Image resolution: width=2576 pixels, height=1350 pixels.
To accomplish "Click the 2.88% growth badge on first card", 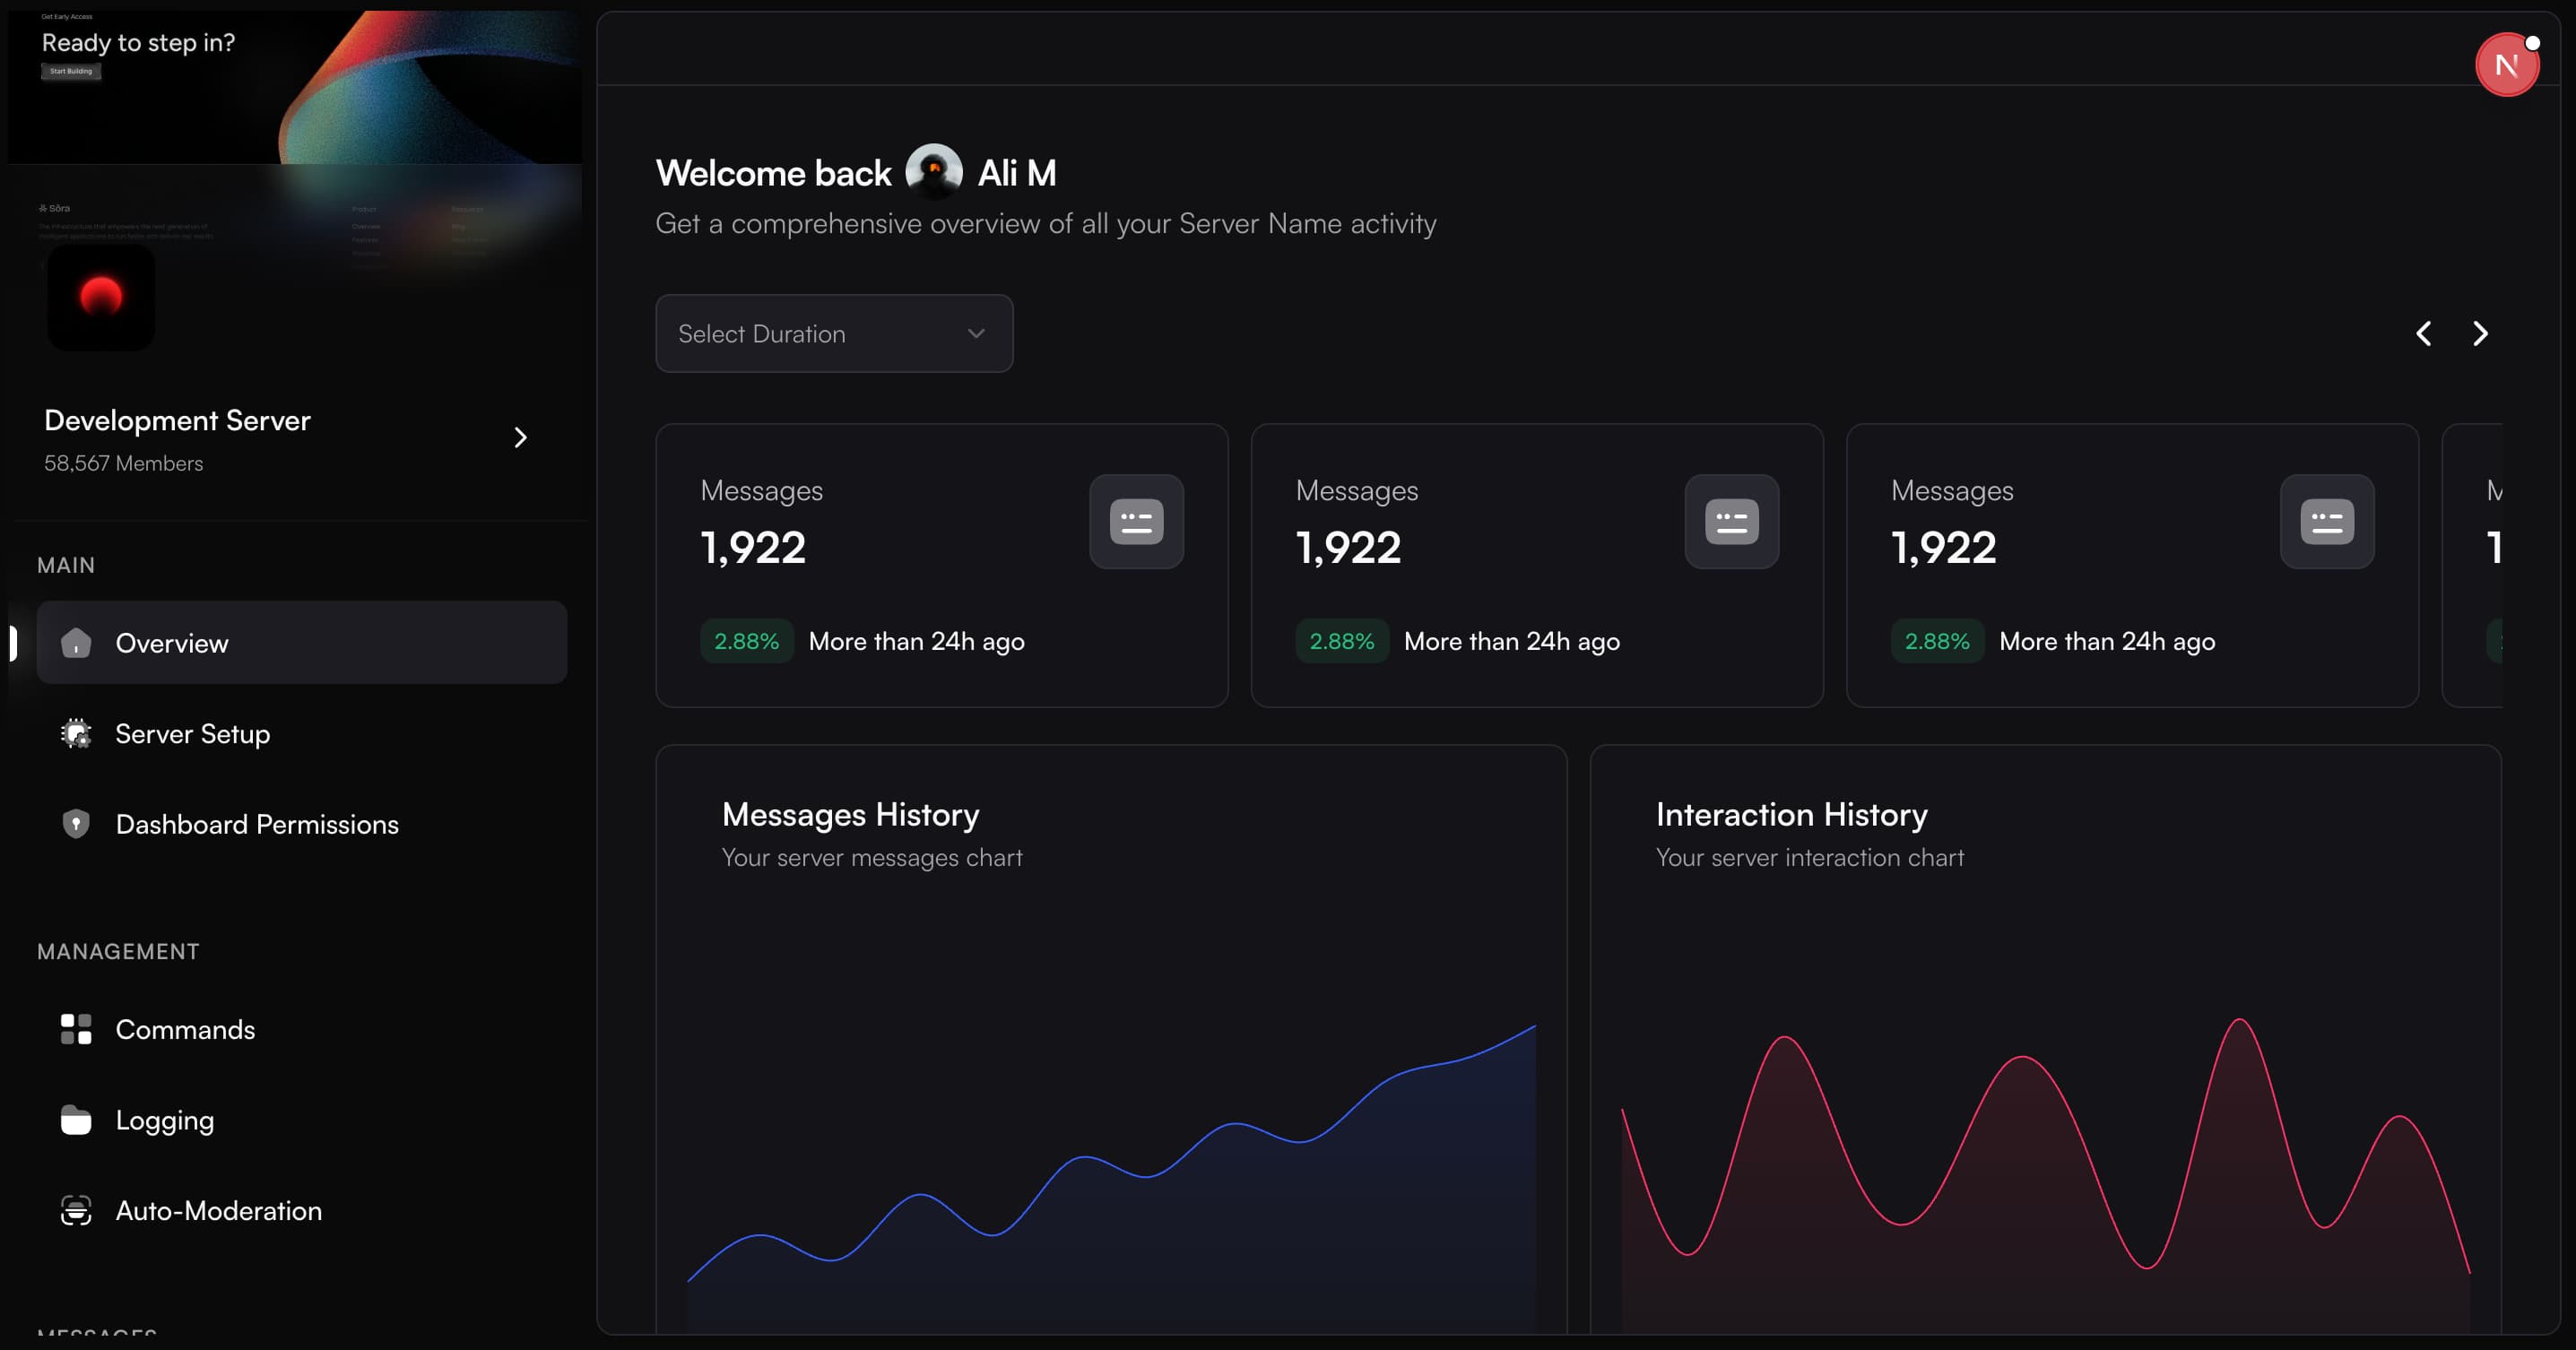I will (746, 641).
